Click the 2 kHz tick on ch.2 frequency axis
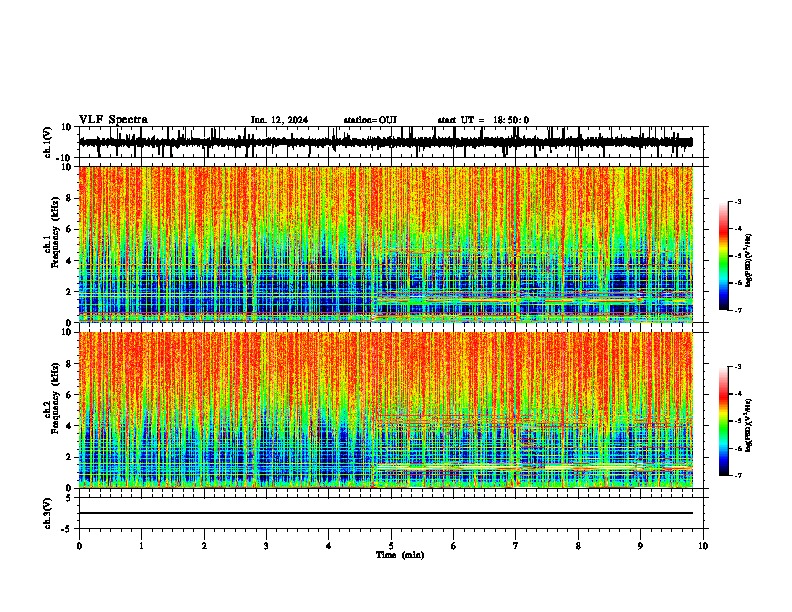 (69, 457)
